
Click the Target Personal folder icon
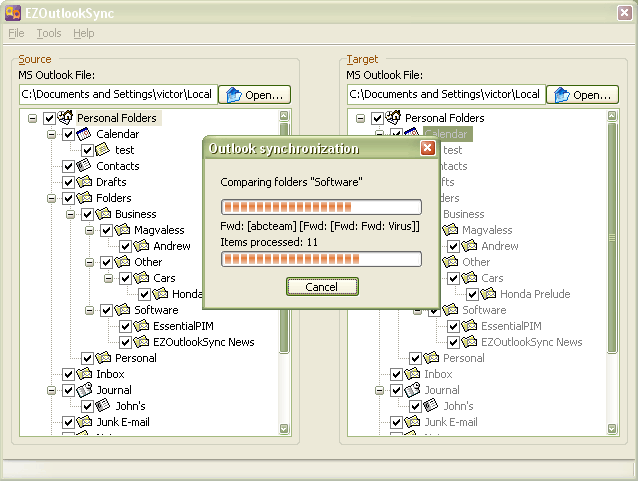(431, 357)
